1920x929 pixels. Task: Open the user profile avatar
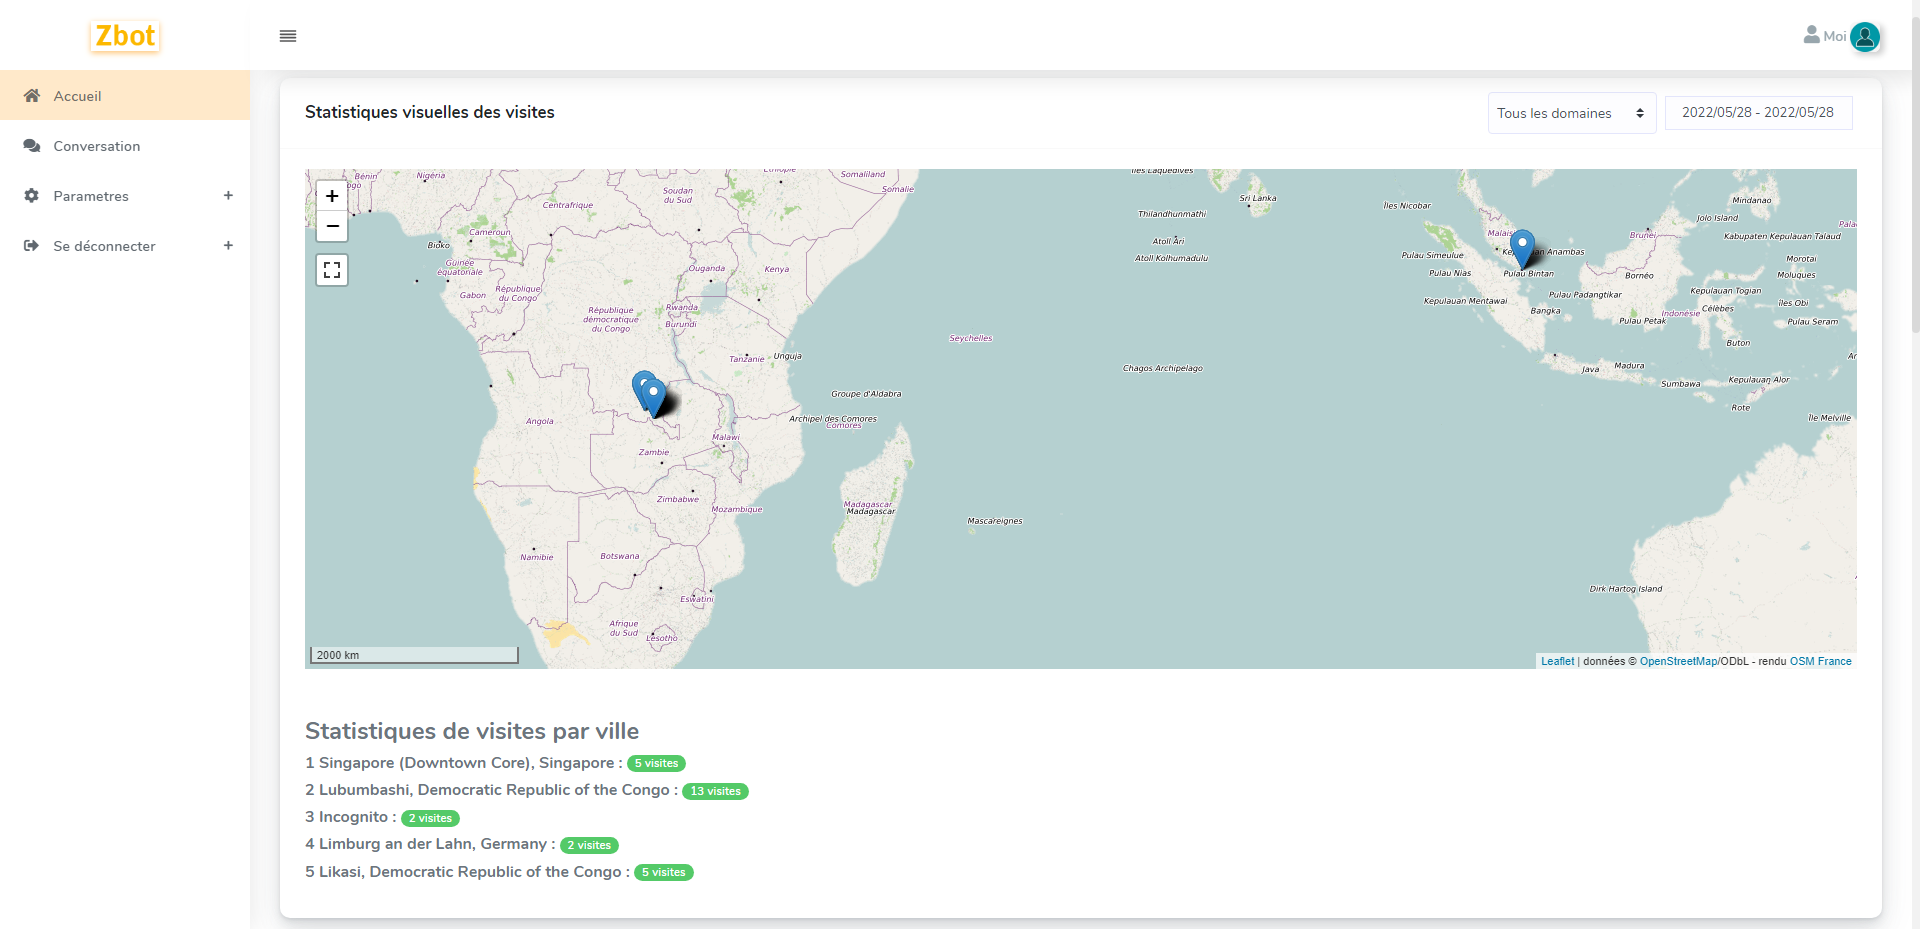(1864, 37)
